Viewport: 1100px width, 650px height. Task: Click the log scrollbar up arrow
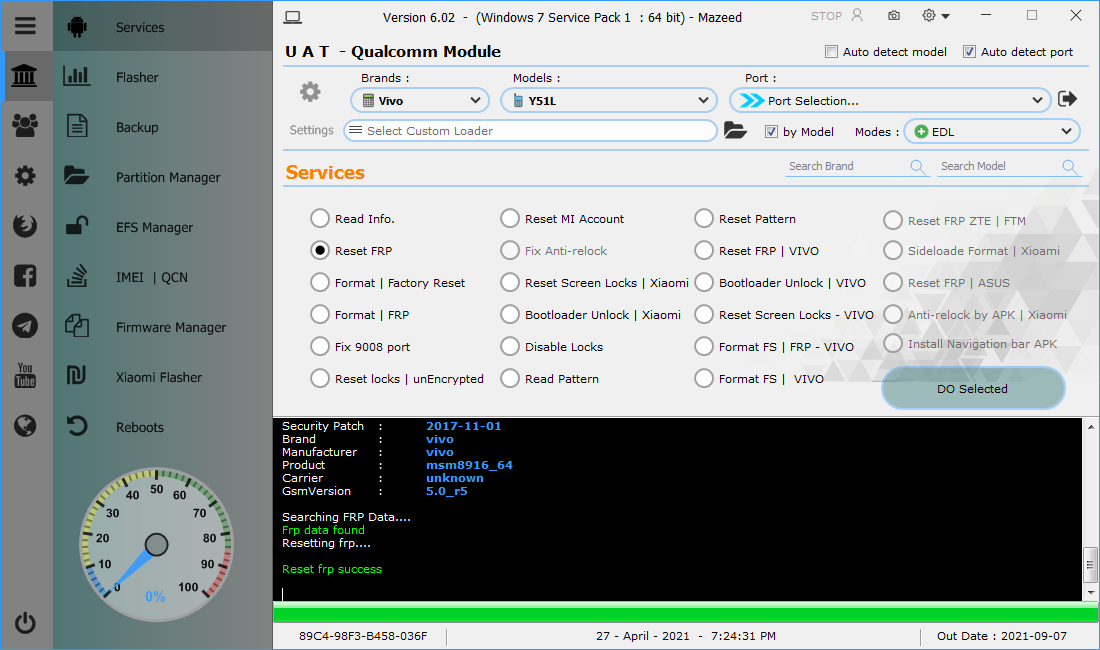point(1090,426)
